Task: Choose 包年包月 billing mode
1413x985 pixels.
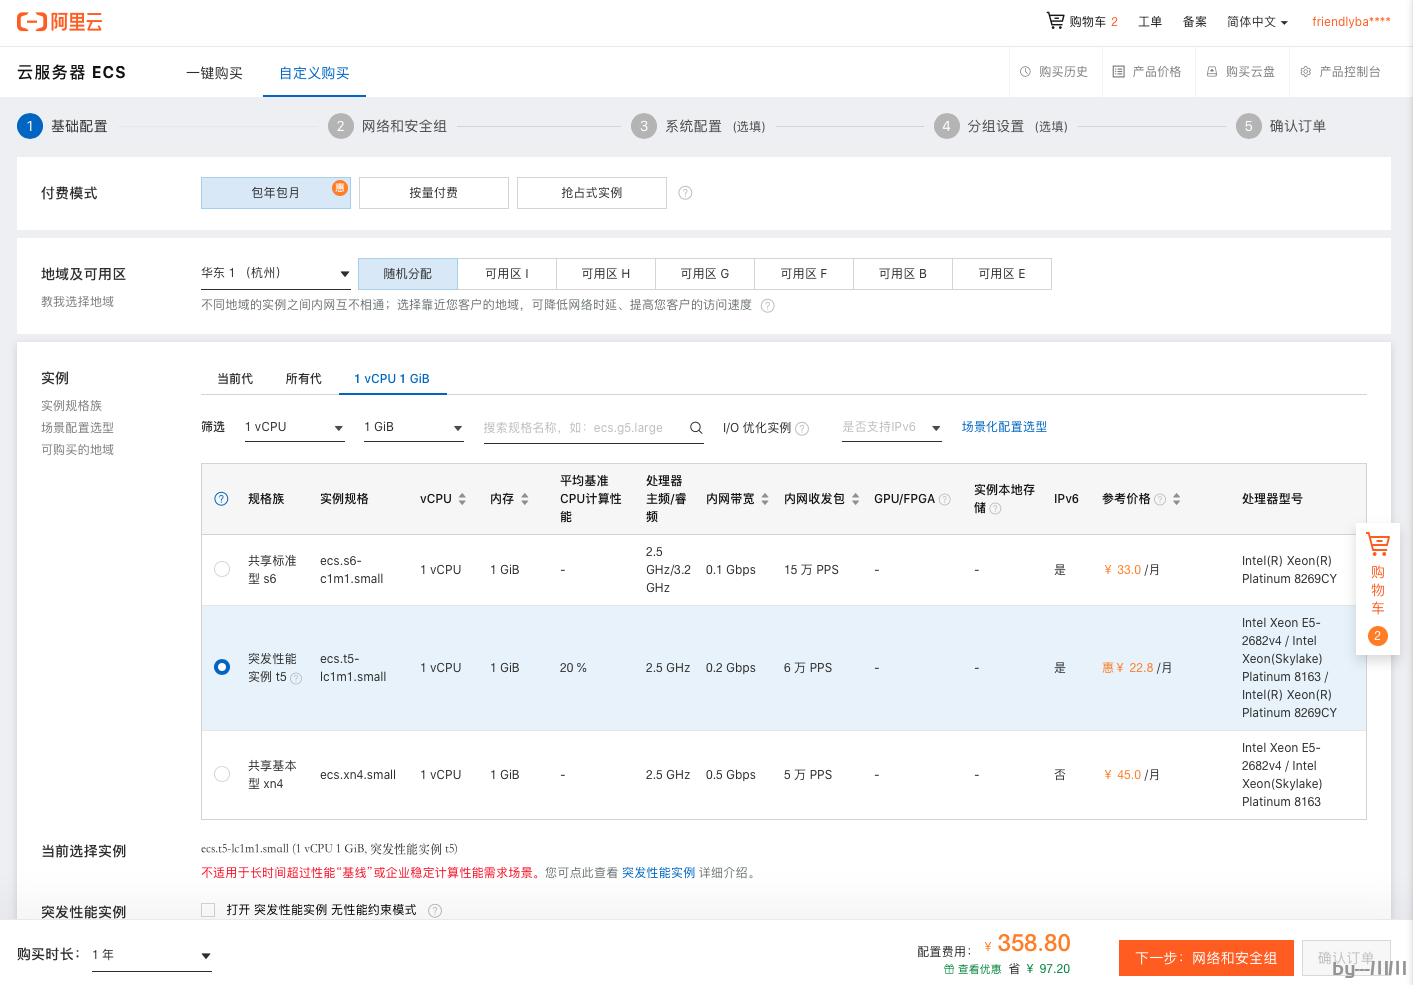Action: click(x=276, y=193)
